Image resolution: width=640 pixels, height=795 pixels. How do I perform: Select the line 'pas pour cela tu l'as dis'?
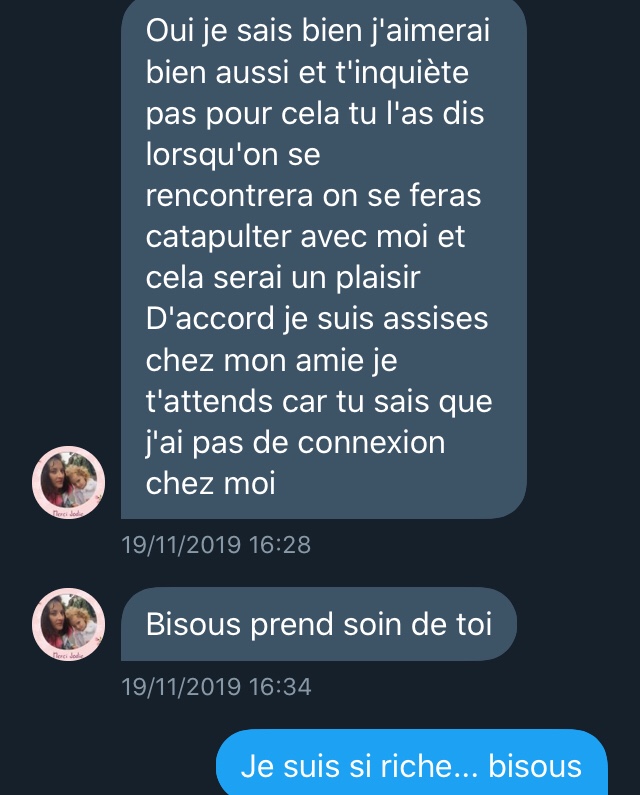[315, 114]
